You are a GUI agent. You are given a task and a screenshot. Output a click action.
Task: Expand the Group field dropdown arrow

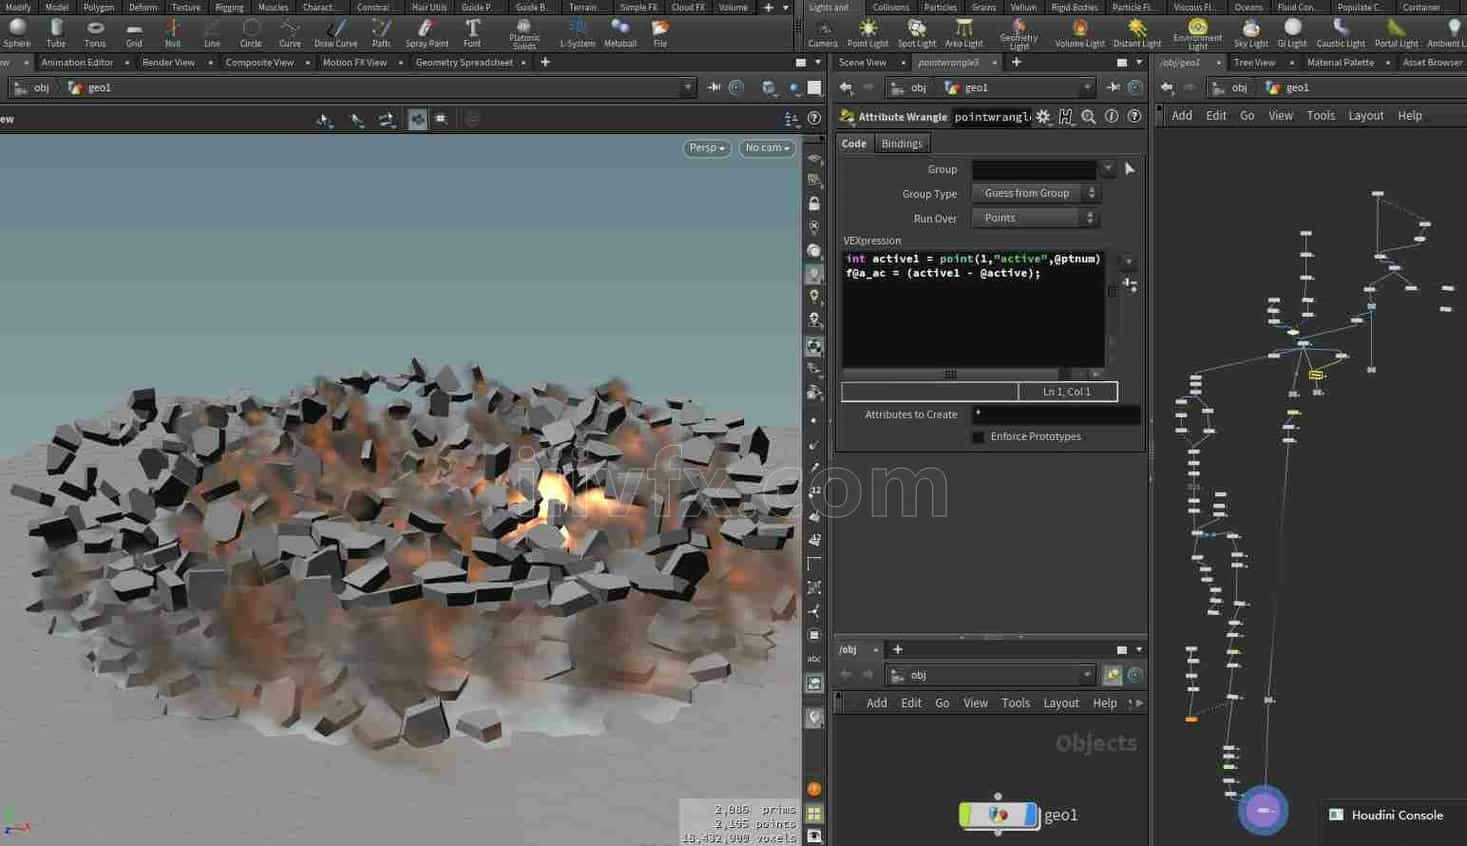pos(1107,169)
